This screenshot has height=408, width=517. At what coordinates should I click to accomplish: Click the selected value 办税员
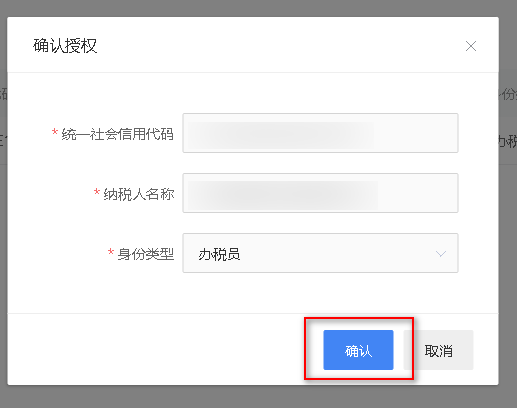pyautogui.click(x=219, y=254)
